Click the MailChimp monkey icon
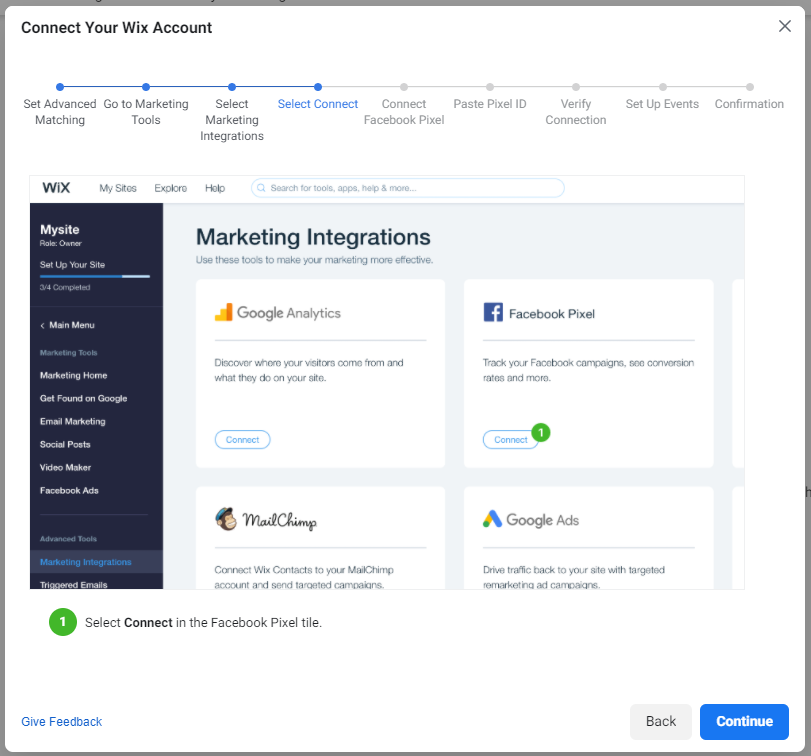This screenshot has height=756, width=811. pos(226,519)
